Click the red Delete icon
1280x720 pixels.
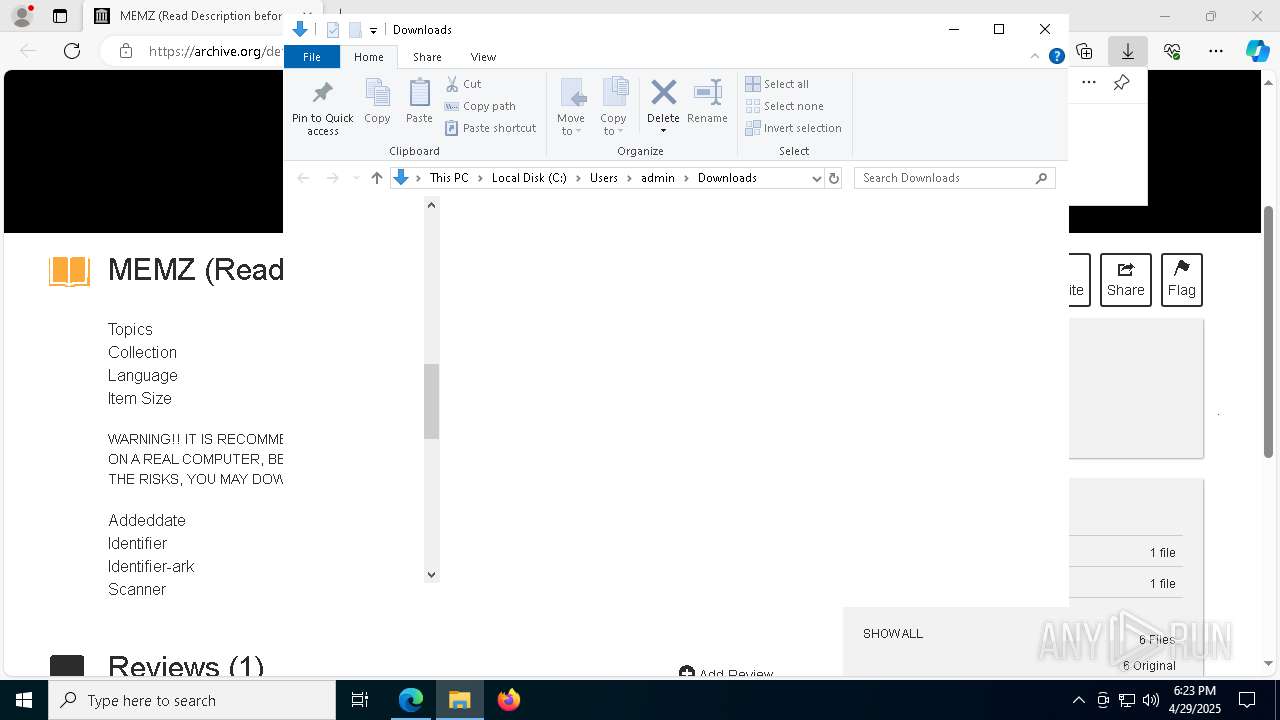click(663, 93)
